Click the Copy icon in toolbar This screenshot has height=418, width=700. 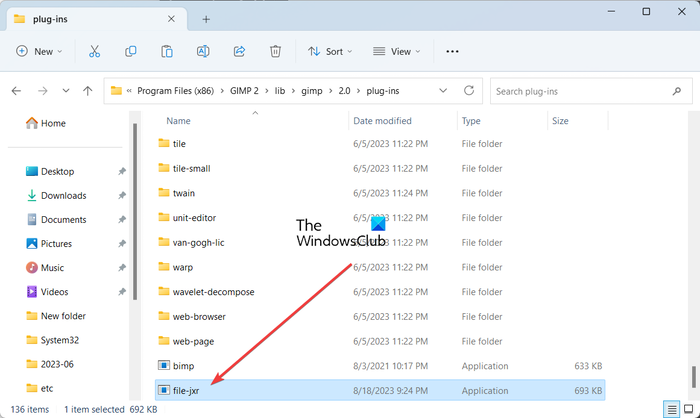click(x=130, y=51)
